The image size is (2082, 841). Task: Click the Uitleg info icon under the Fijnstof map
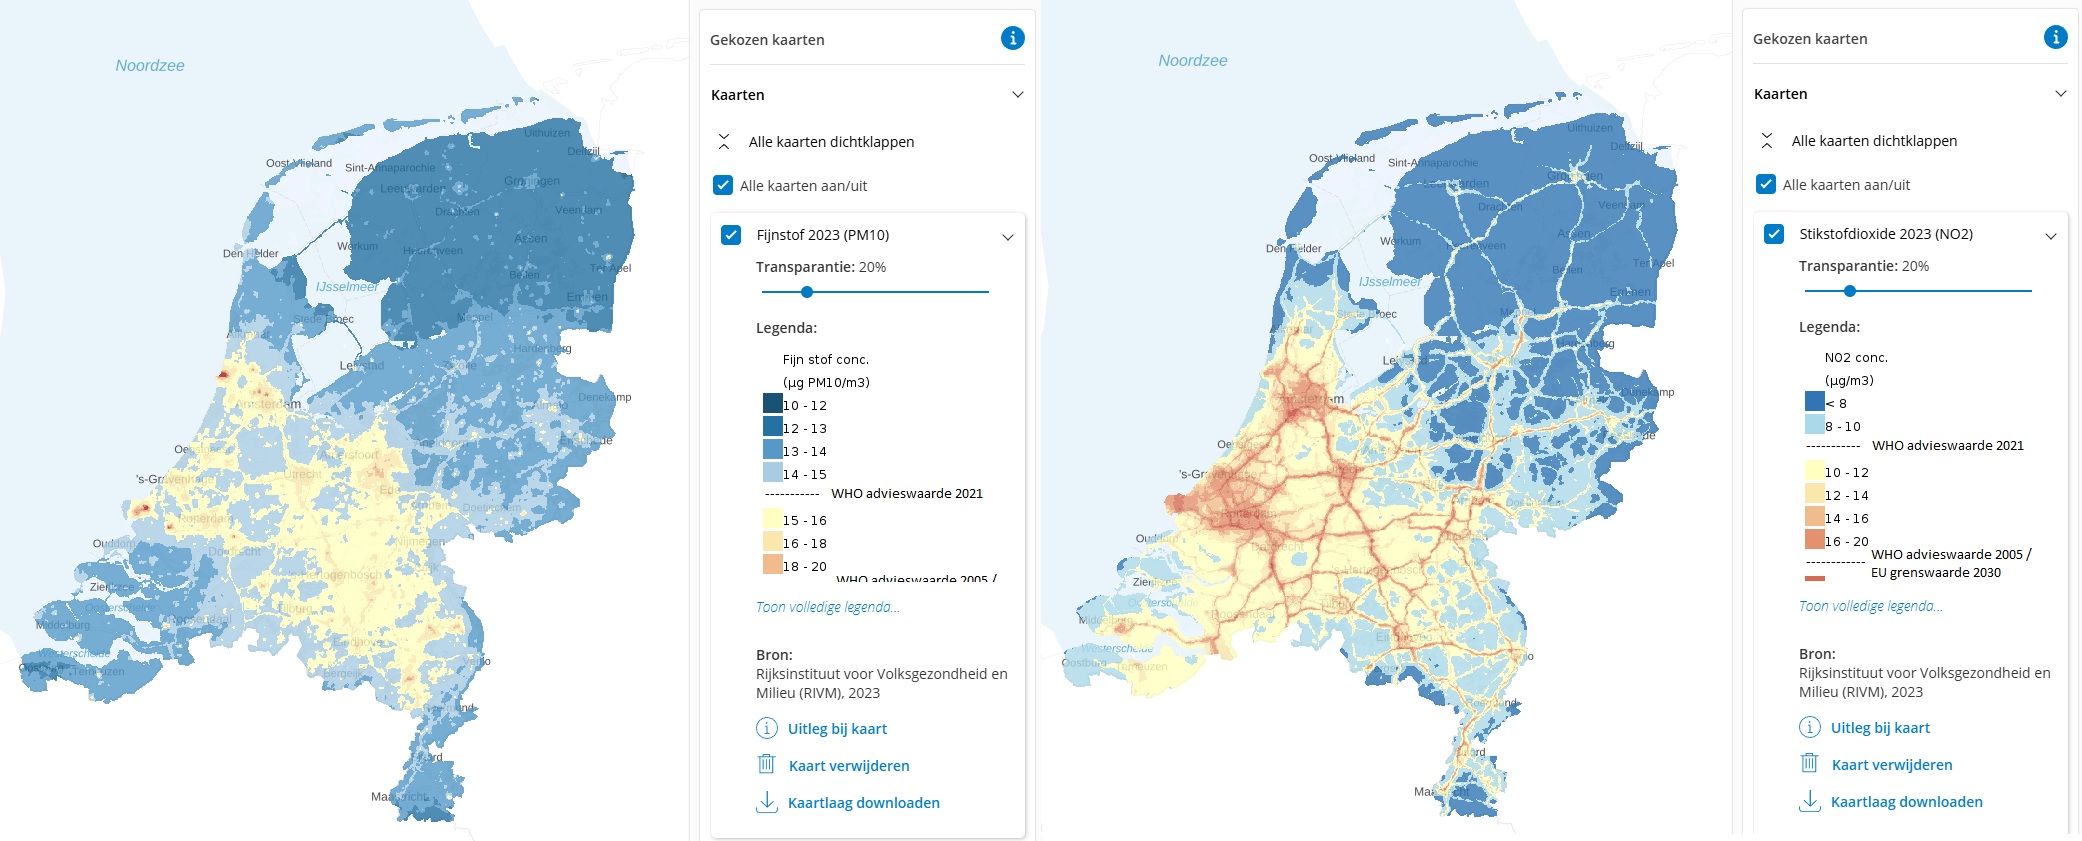pyautogui.click(x=766, y=728)
